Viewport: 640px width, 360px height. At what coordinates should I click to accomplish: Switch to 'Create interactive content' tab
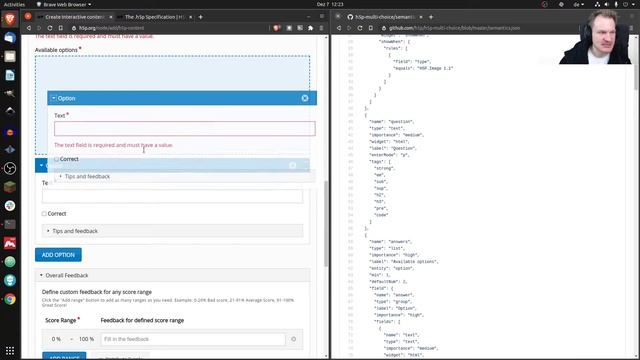(x=74, y=17)
